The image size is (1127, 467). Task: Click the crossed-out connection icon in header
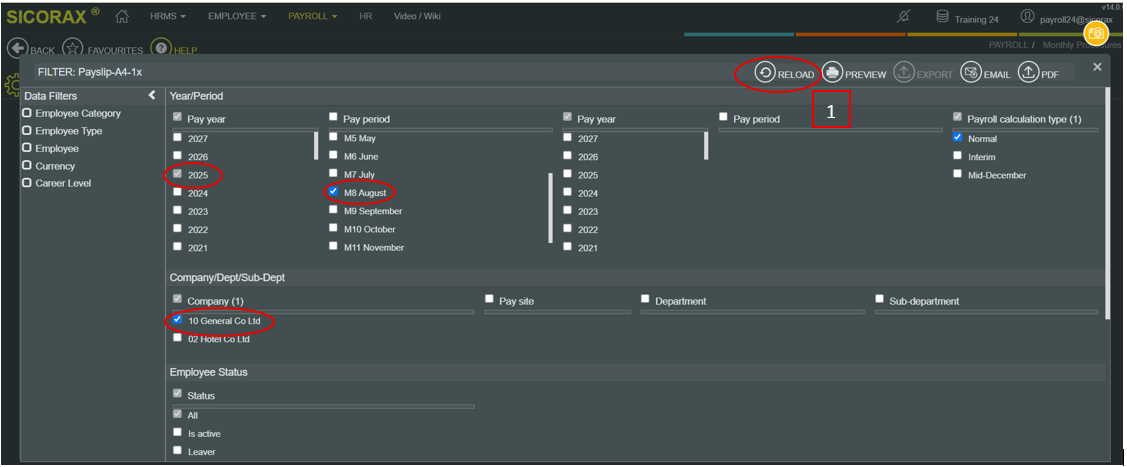pos(904,16)
